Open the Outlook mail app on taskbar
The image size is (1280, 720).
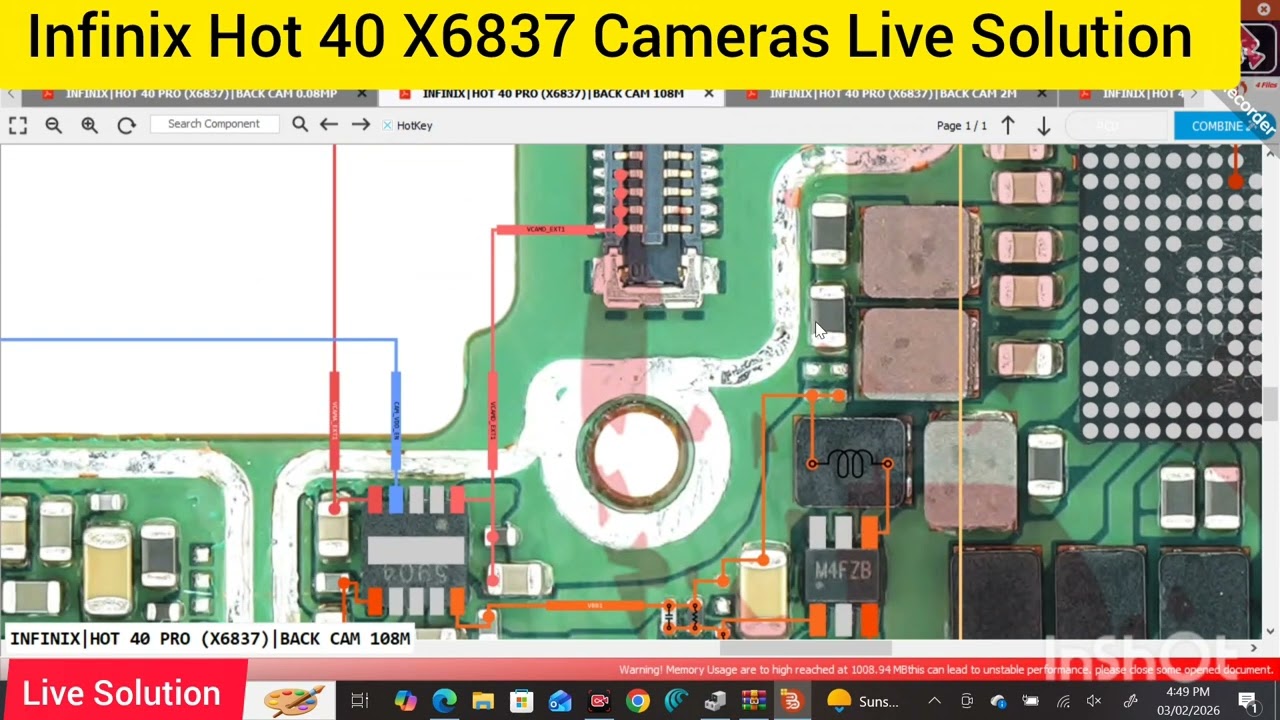[560, 701]
